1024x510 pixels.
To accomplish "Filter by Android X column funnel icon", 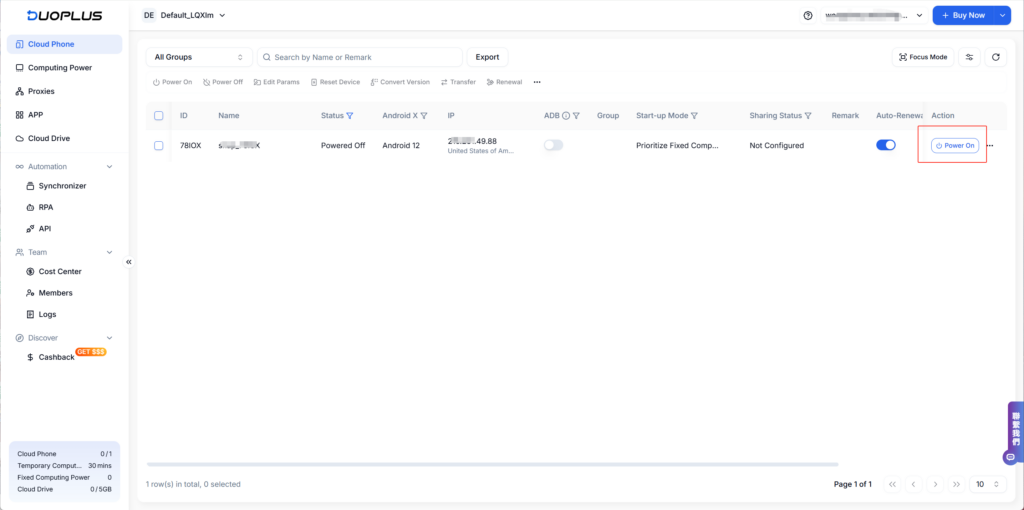I will (x=424, y=116).
